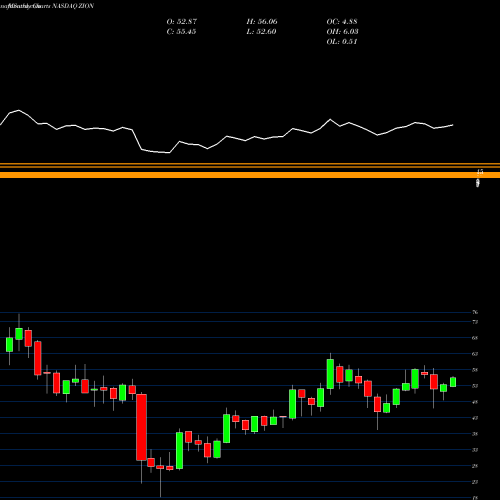500x500 pixels.
Task: Select the high price value H: 56.06
Action: pos(262,21)
